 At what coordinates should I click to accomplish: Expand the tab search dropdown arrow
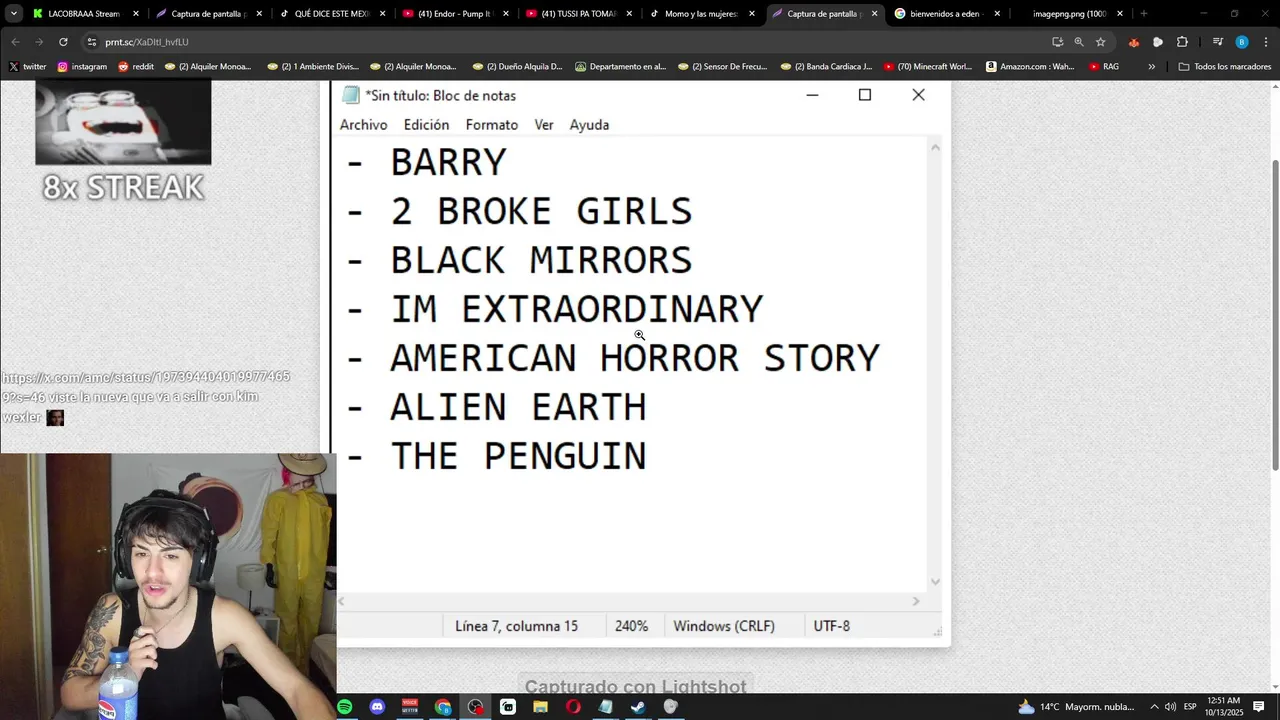point(14,14)
